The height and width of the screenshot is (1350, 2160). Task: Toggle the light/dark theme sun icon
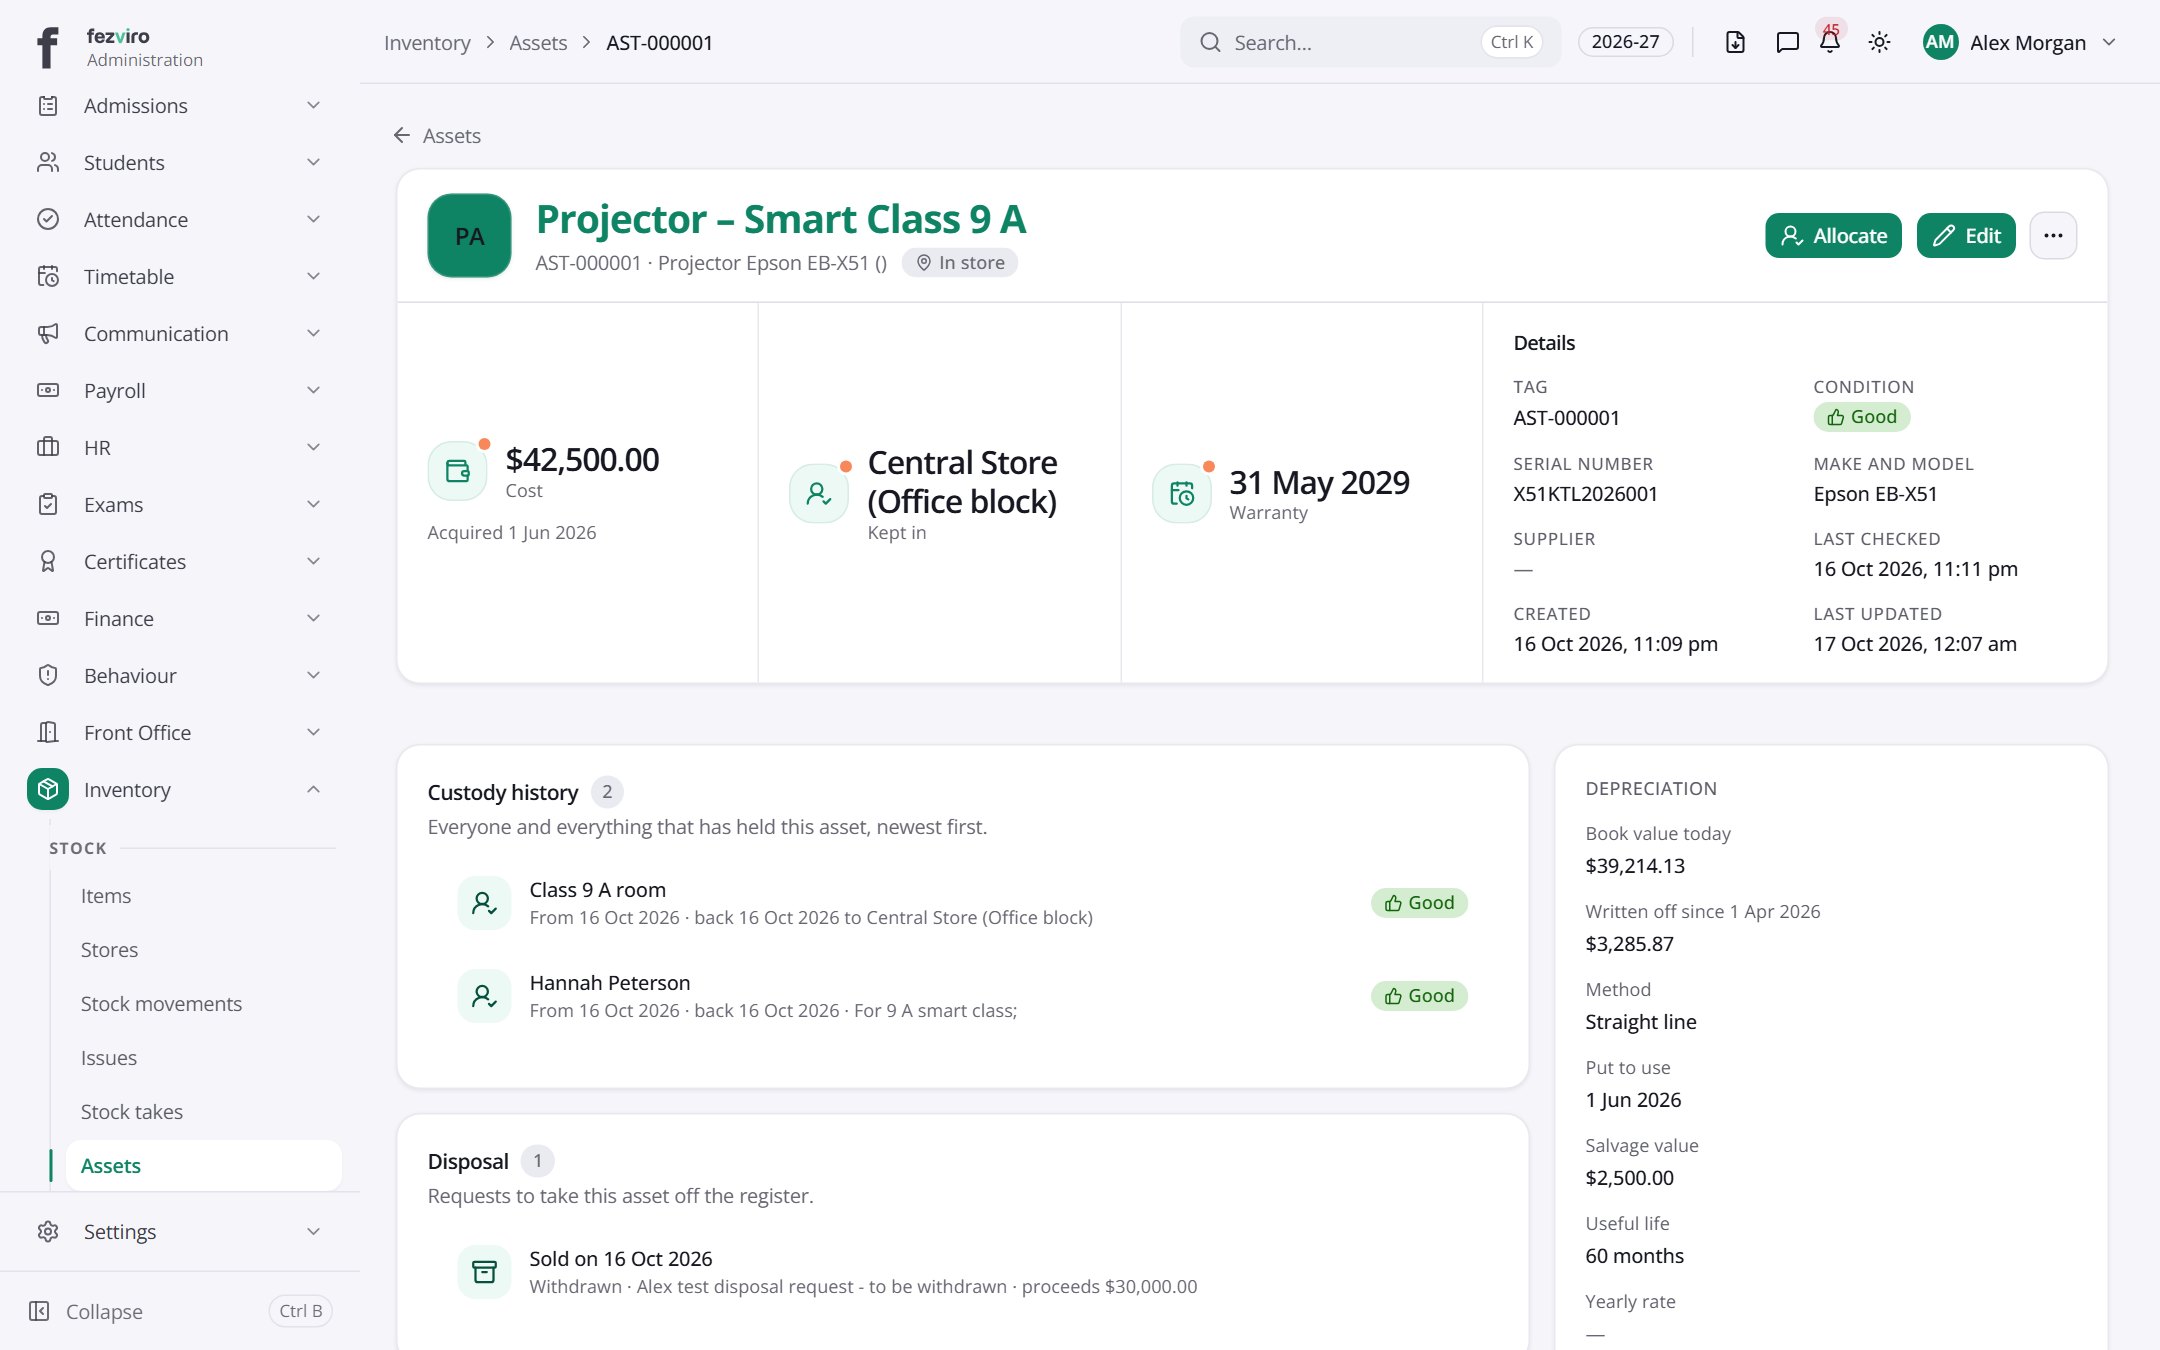1879,42
